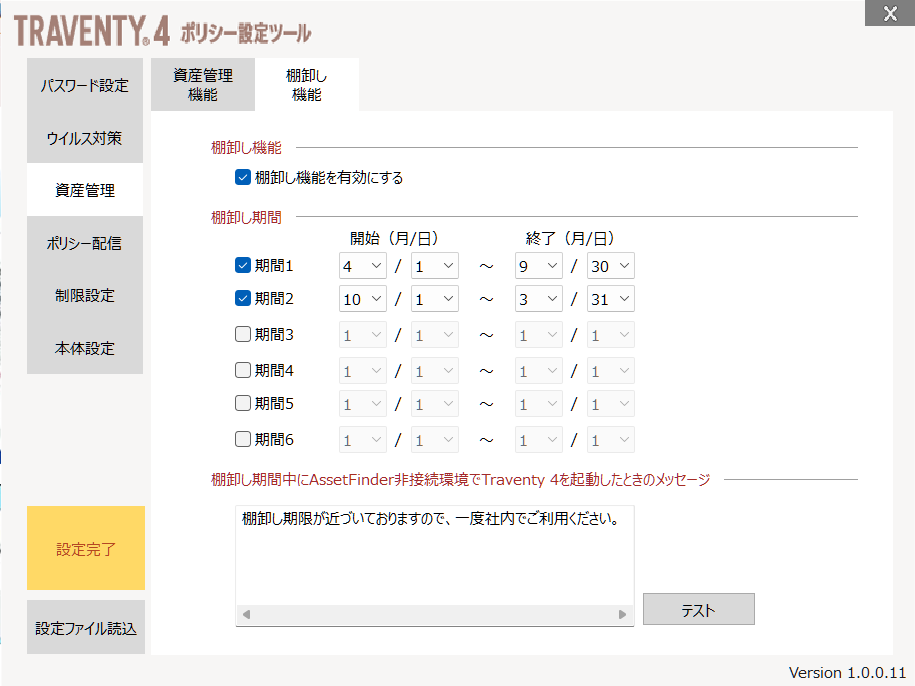Close the policy tool with the X button

pos(890,13)
